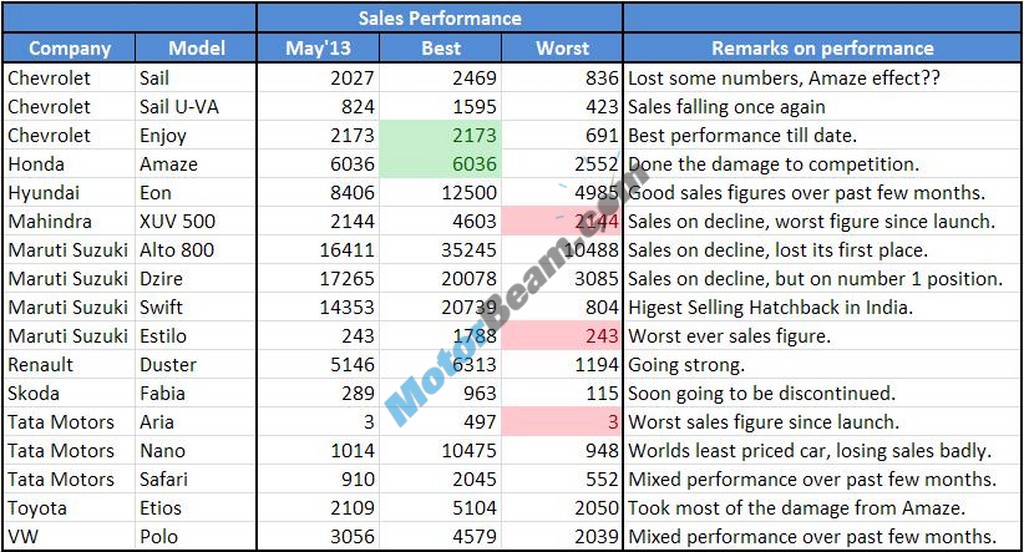Click the XUV 500 model cell
The width and height of the screenshot is (1024, 552).
(x=196, y=221)
